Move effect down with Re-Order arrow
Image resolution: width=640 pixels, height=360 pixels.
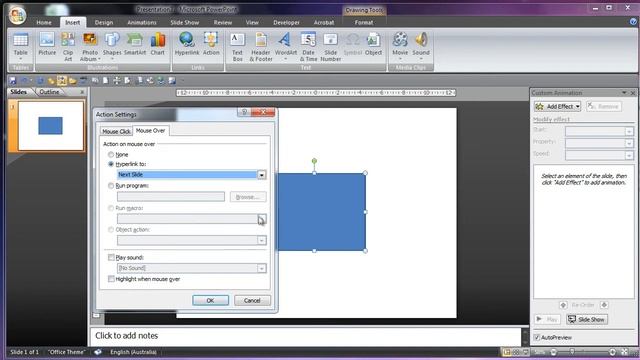(x=604, y=305)
